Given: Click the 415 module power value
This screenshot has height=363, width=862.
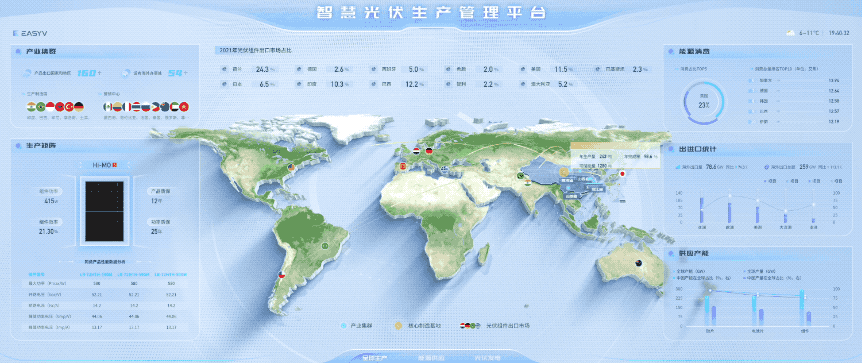Looking at the screenshot, I should point(50,201).
